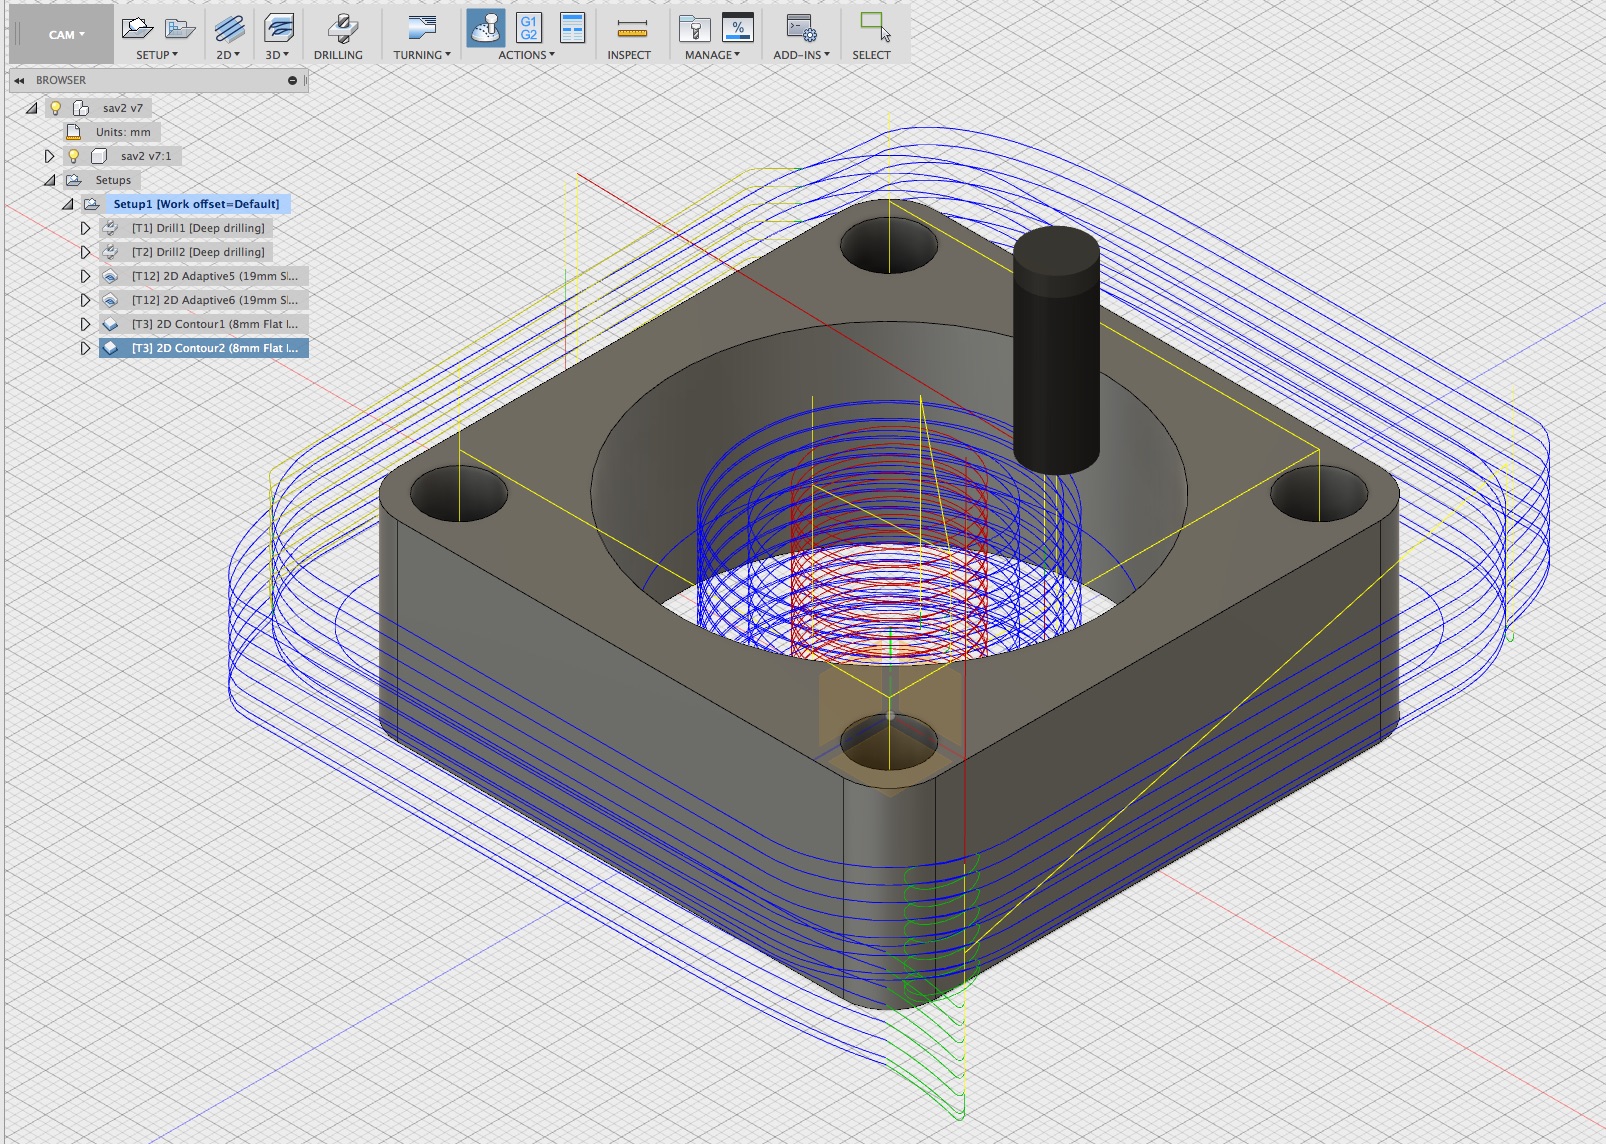Open the 2D dropdown menu
1606x1144 pixels.
pos(228,55)
